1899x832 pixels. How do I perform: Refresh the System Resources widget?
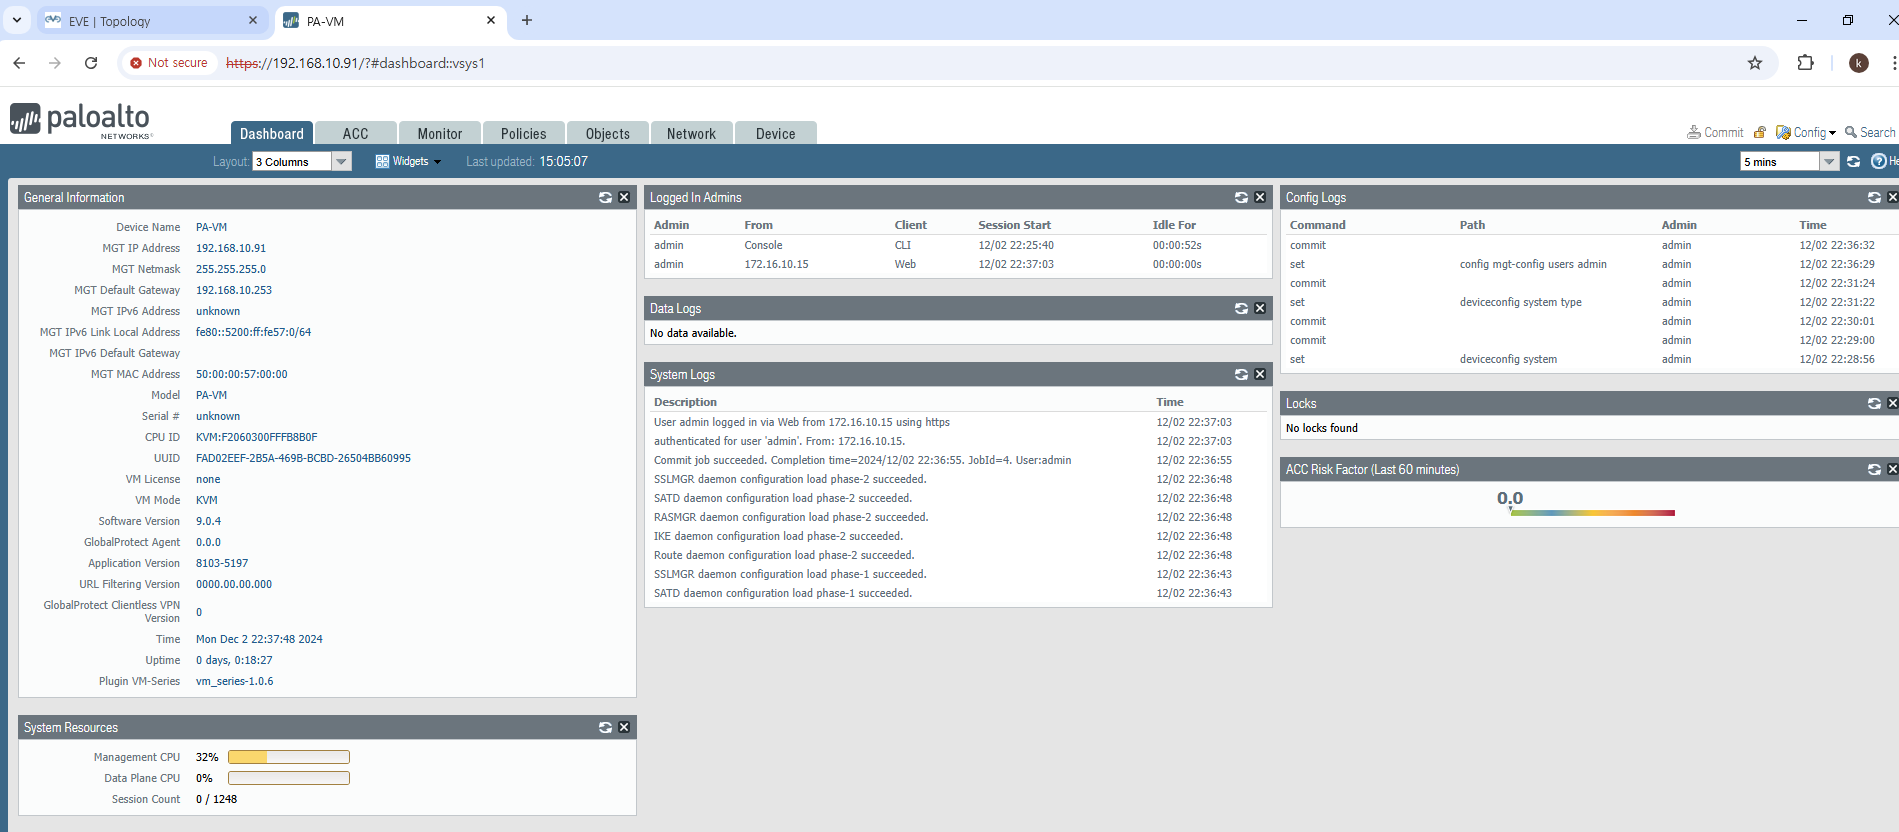point(605,728)
